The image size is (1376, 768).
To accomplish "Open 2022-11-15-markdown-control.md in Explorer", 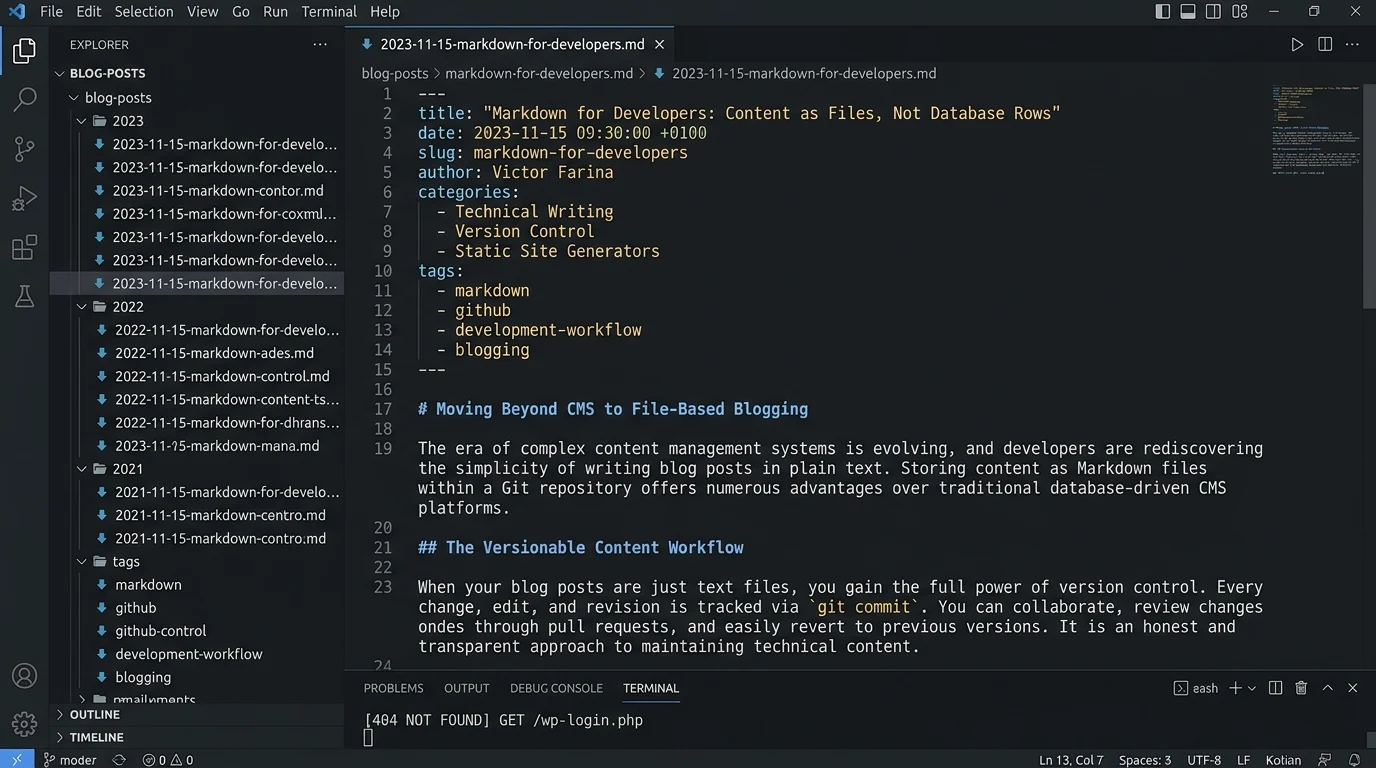I will coord(222,376).
